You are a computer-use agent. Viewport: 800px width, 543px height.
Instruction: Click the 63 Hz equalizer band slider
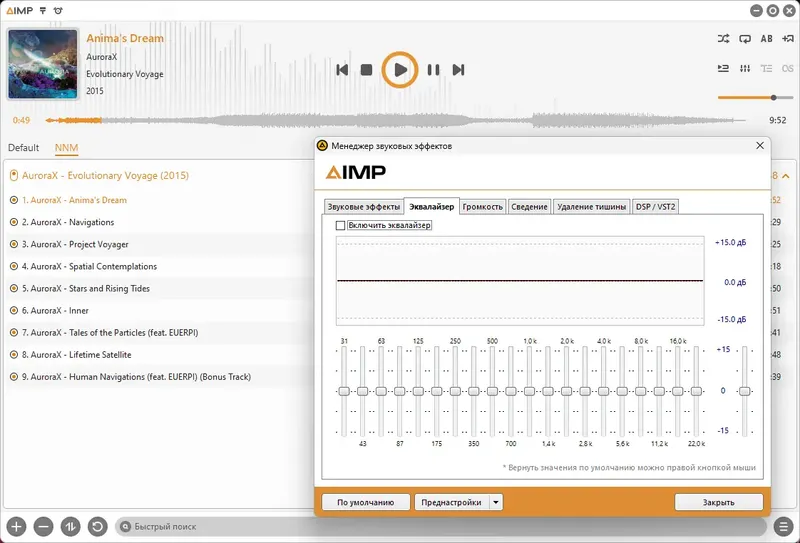[x=381, y=391]
